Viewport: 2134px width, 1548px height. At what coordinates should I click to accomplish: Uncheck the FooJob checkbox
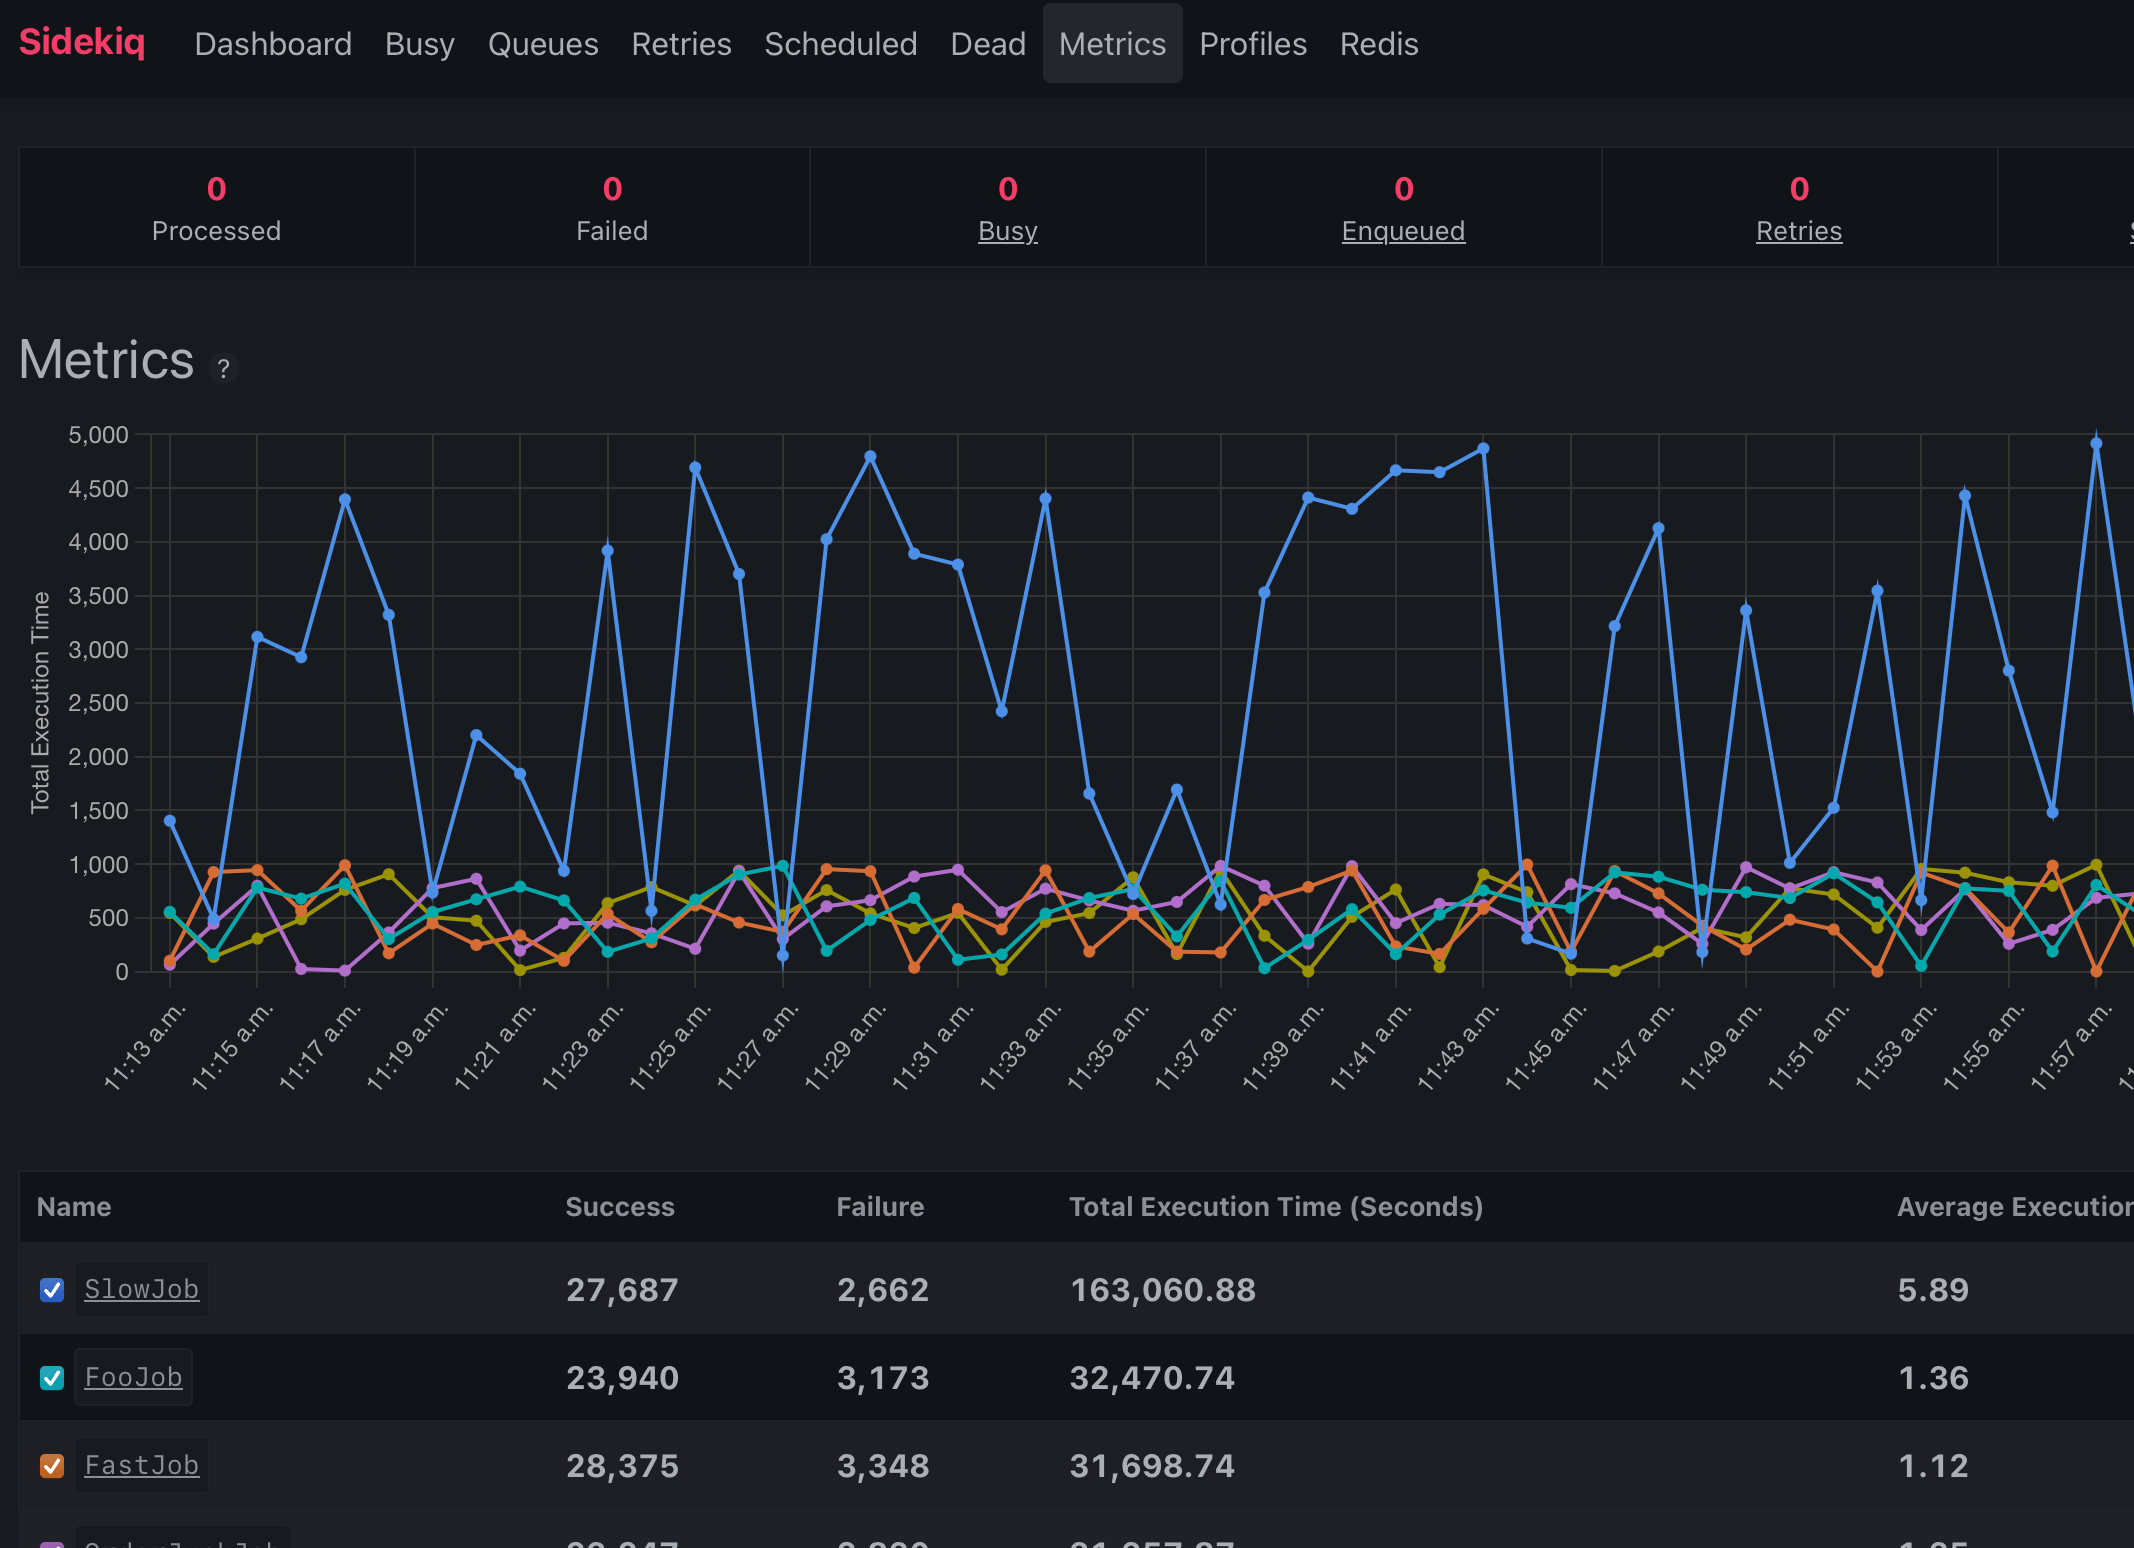(x=52, y=1378)
